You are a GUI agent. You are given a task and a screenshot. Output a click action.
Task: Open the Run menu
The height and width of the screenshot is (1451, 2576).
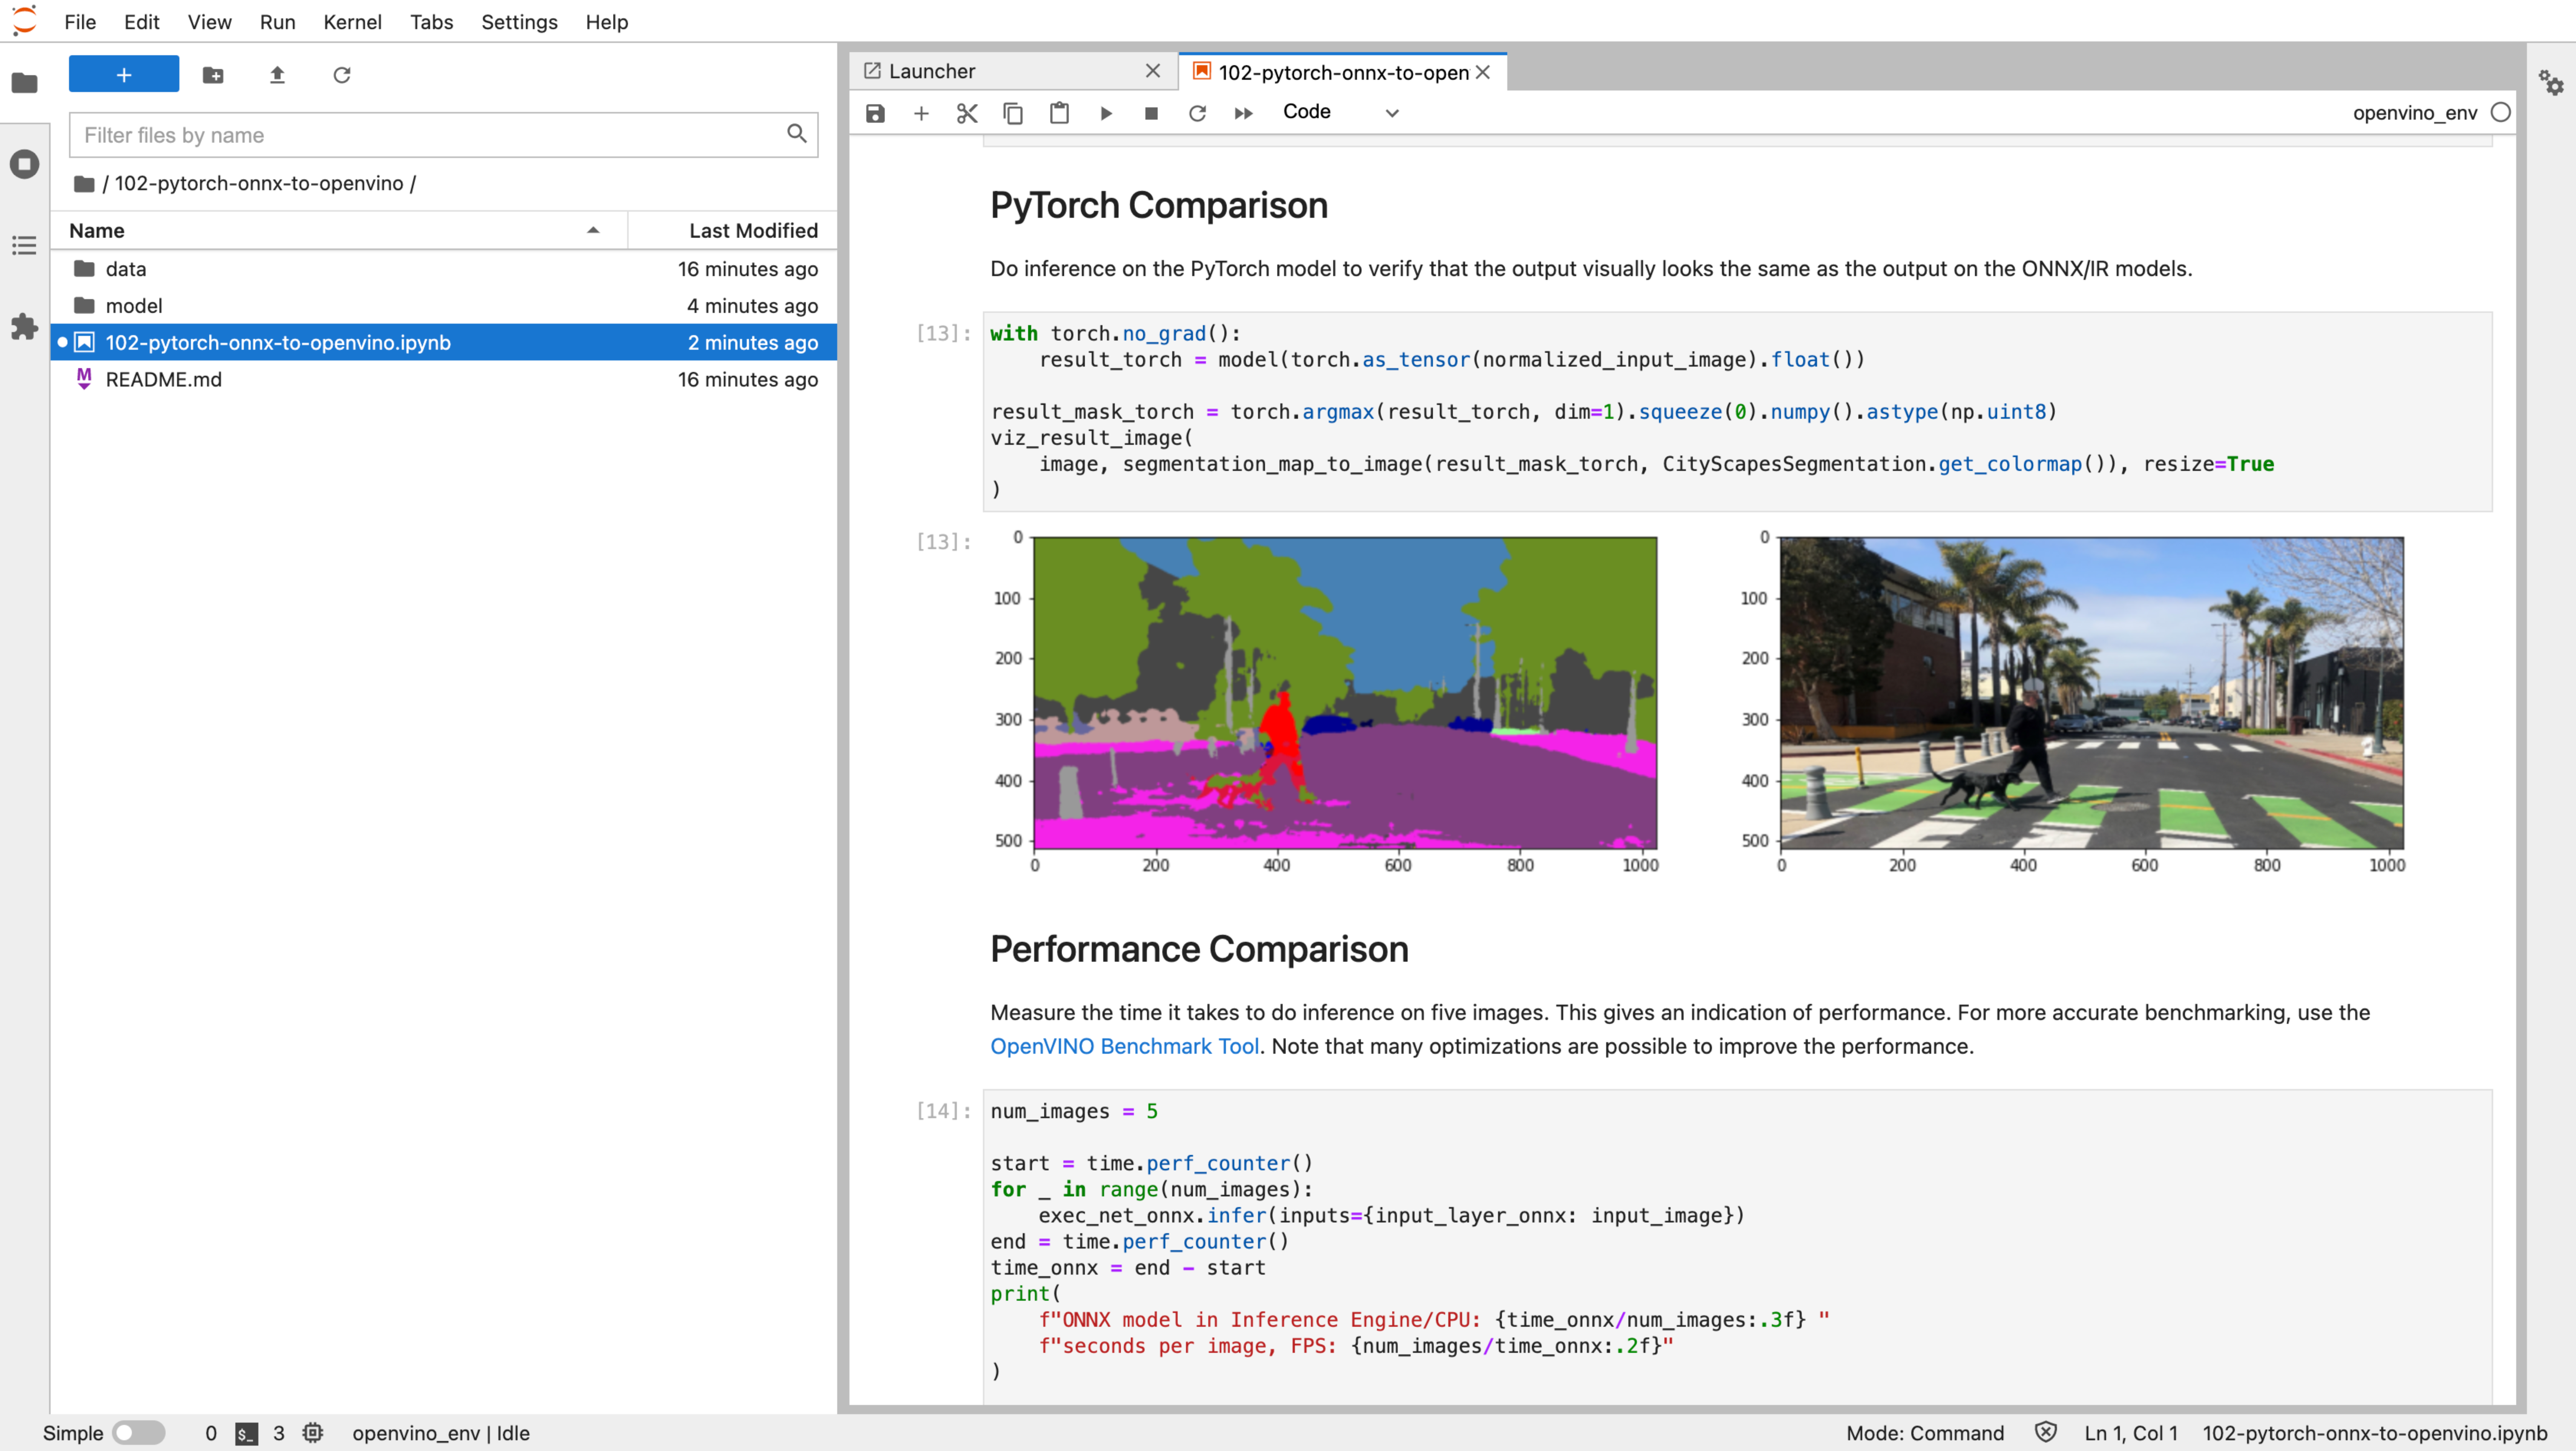point(277,21)
